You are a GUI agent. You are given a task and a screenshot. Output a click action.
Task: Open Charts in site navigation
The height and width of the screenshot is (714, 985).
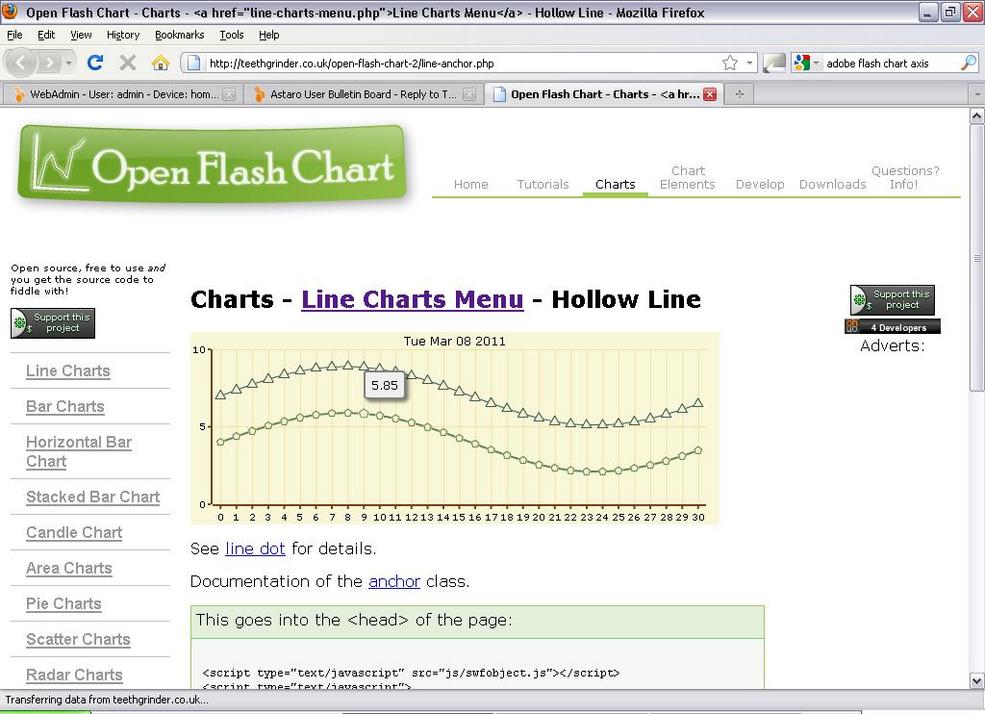(x=615, y=184)
